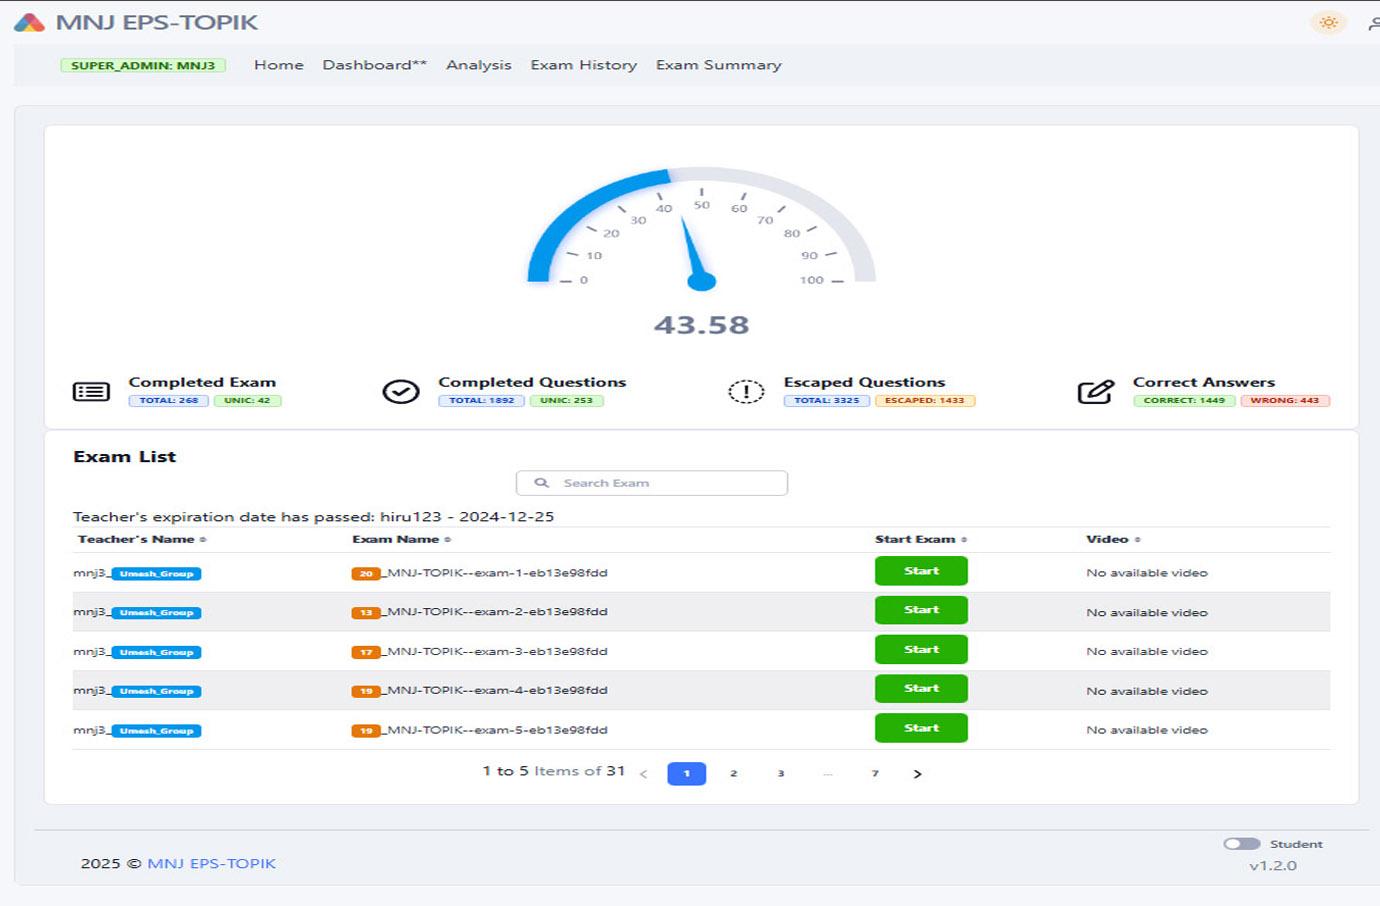Toggle the Student mode switch
The width and height of the screenshot is (1380, 906).
1242,844
